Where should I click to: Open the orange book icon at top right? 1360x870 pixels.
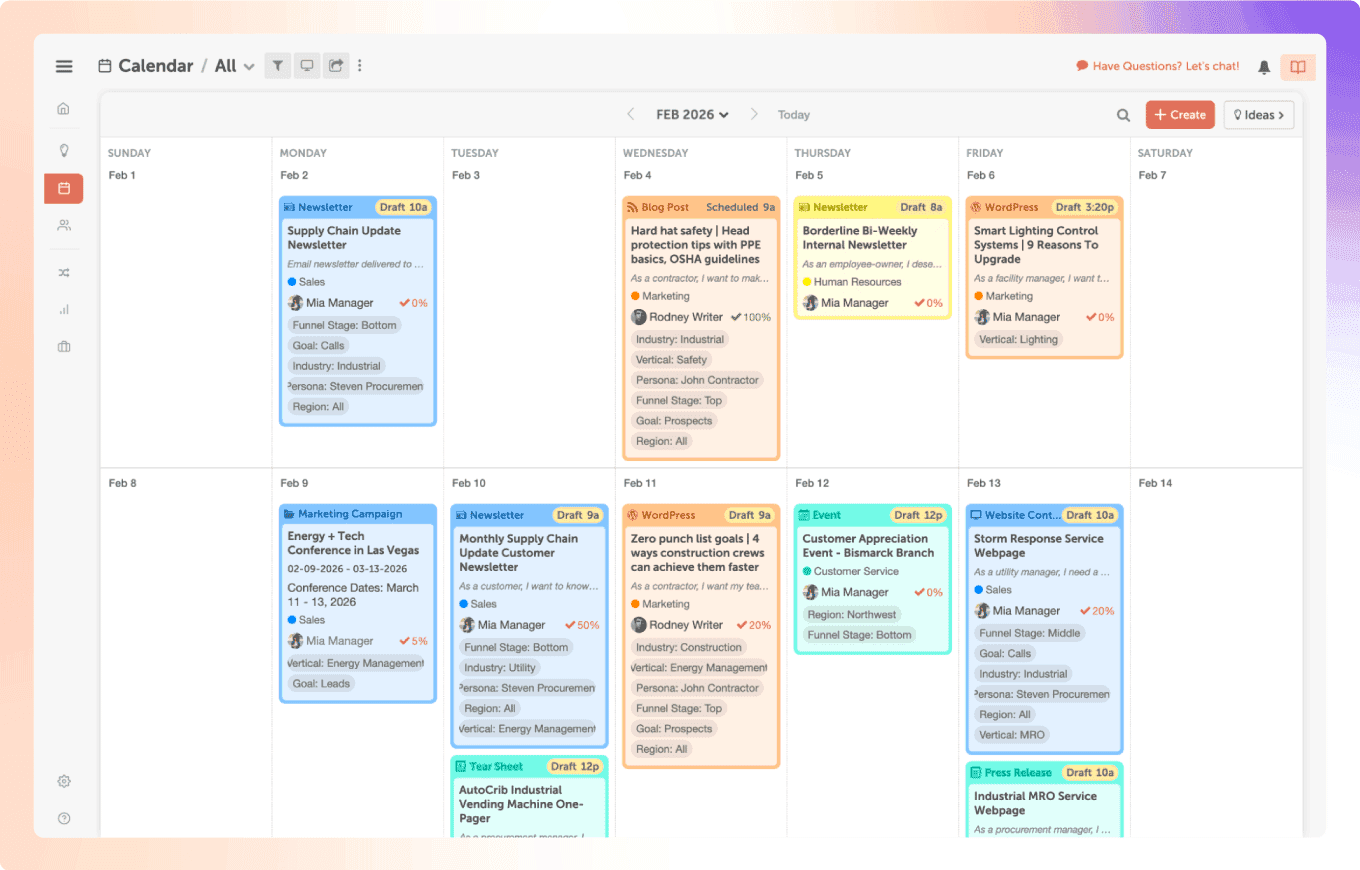pyautogui.click(x=1297, y=66)
